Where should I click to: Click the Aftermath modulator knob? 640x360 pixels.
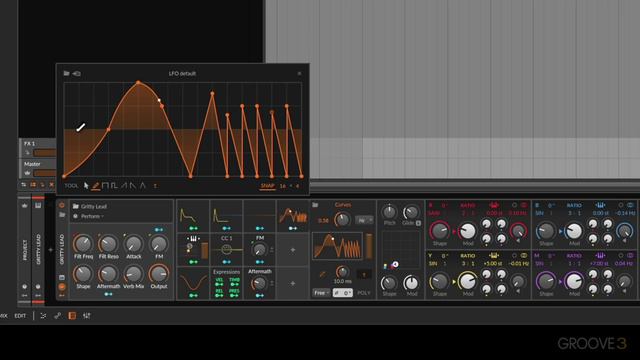pyautogui.click(x=259, y=283)
